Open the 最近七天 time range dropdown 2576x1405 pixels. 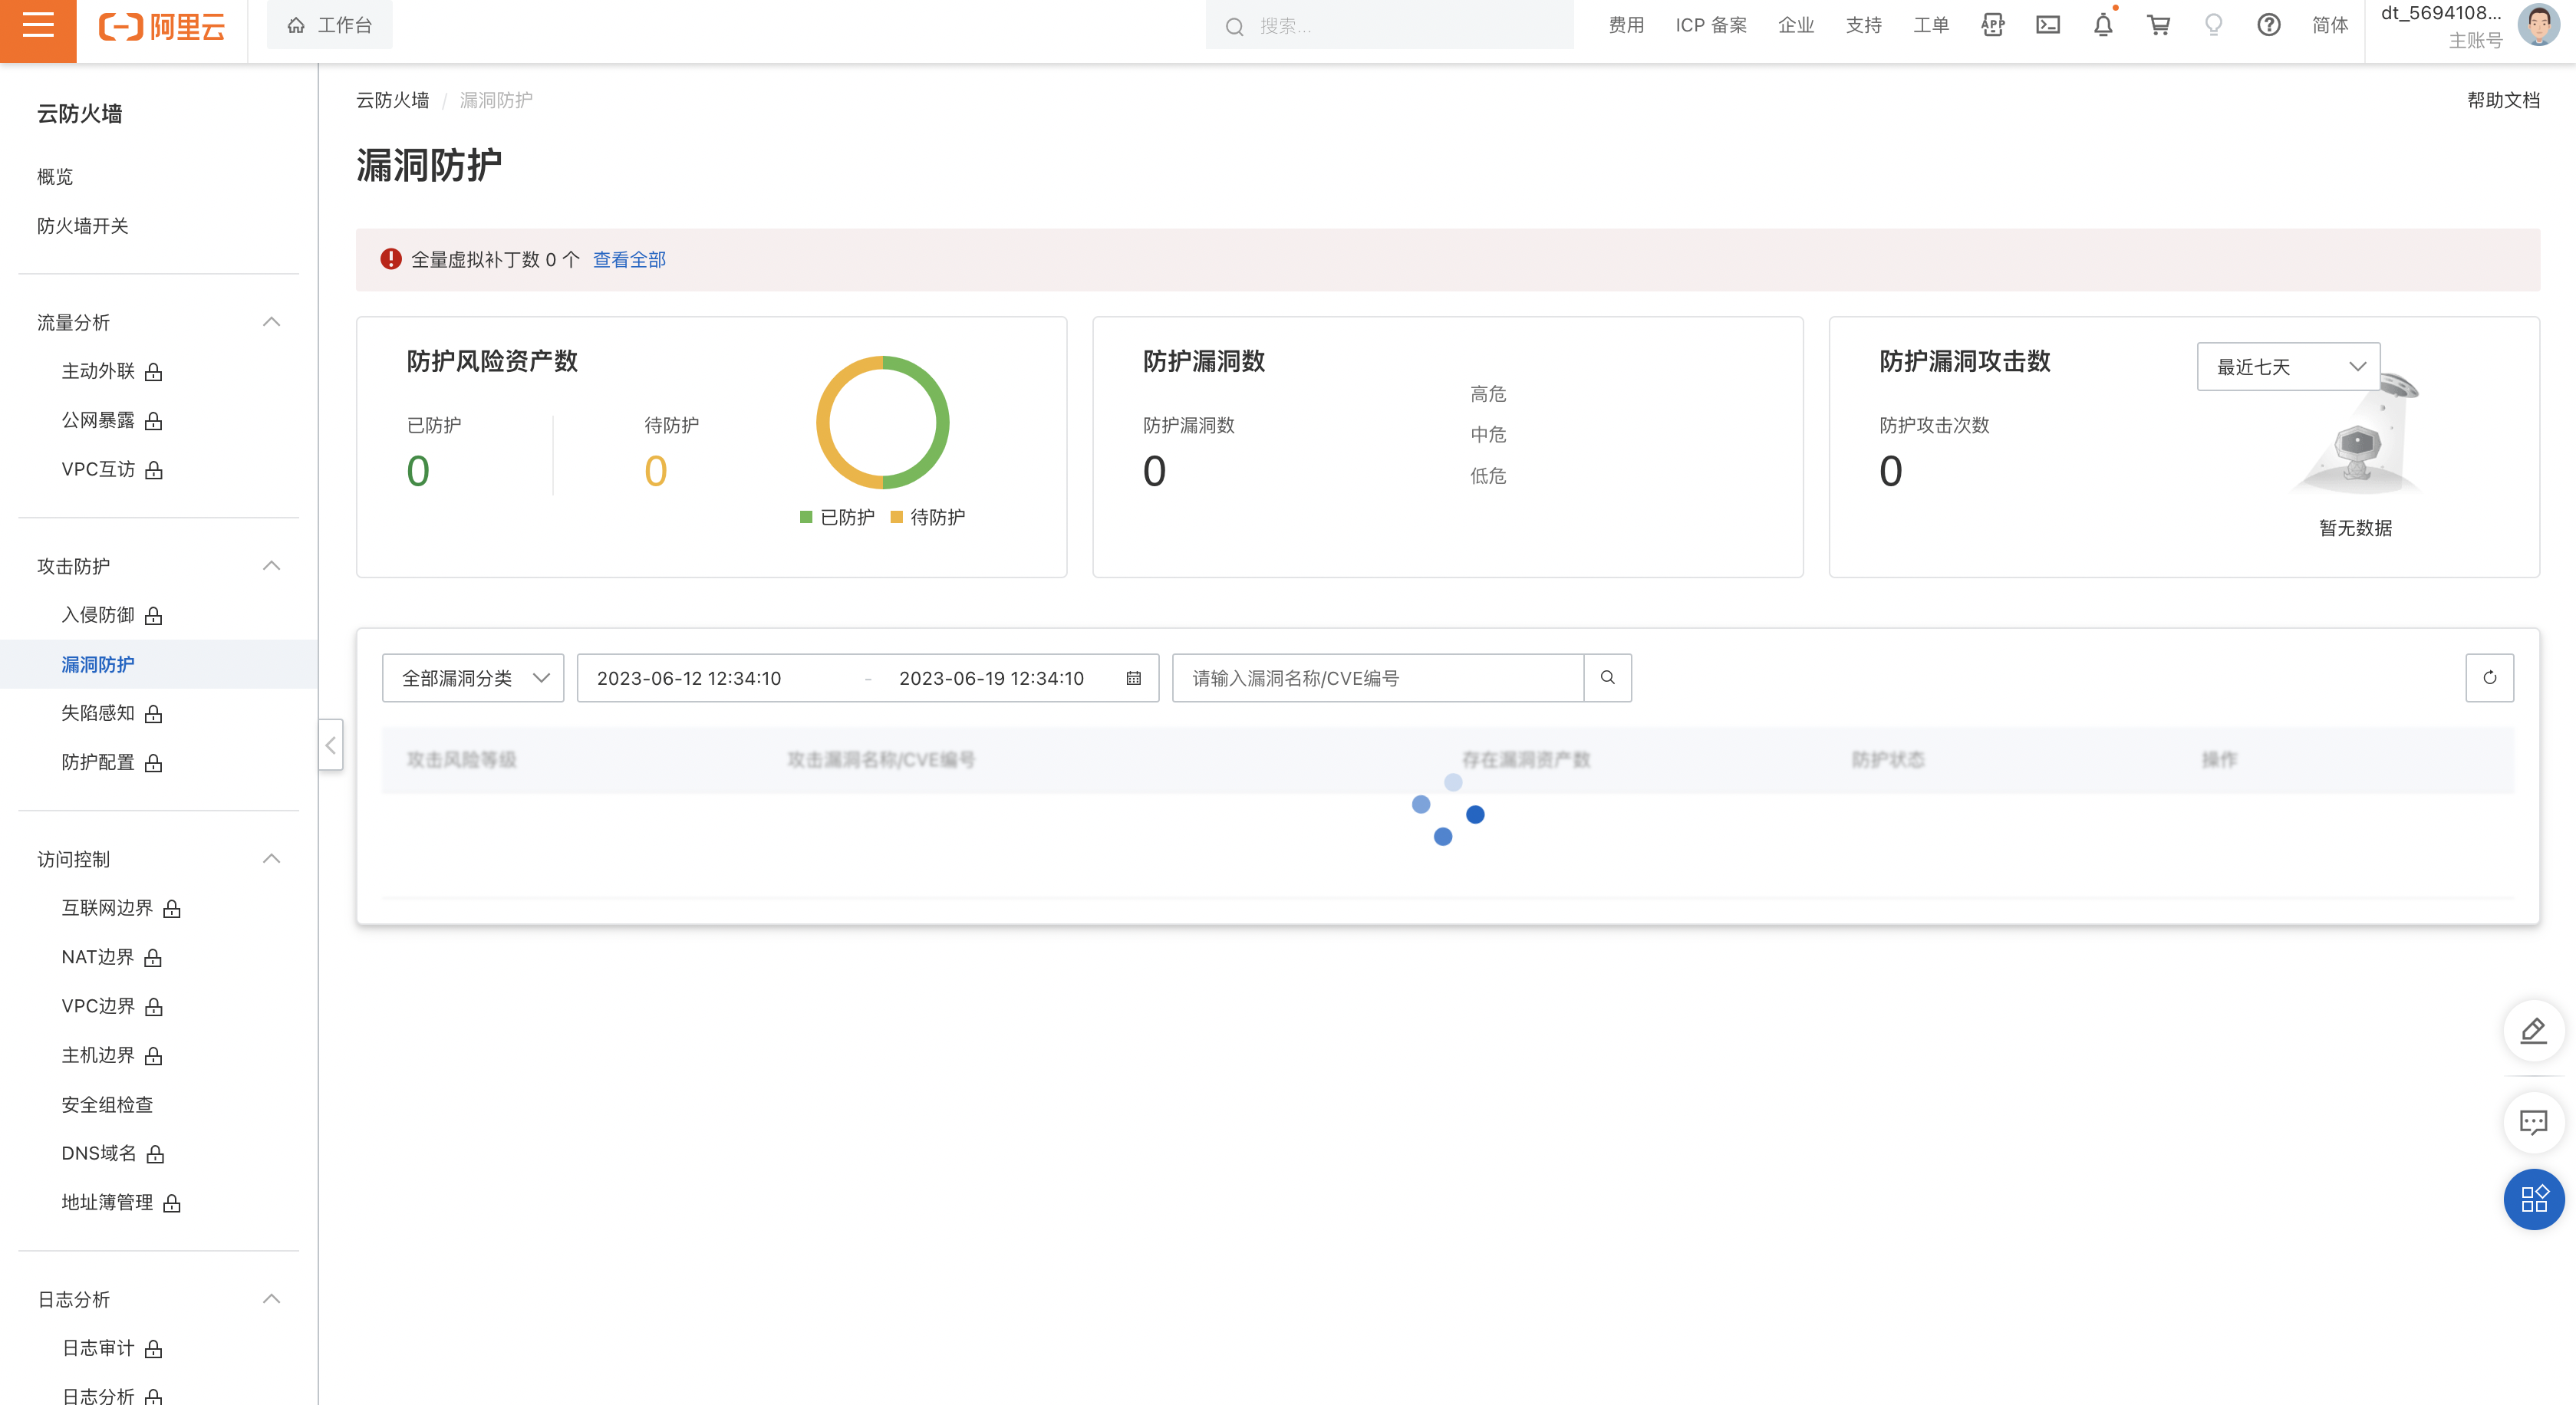click(2288, 367)
